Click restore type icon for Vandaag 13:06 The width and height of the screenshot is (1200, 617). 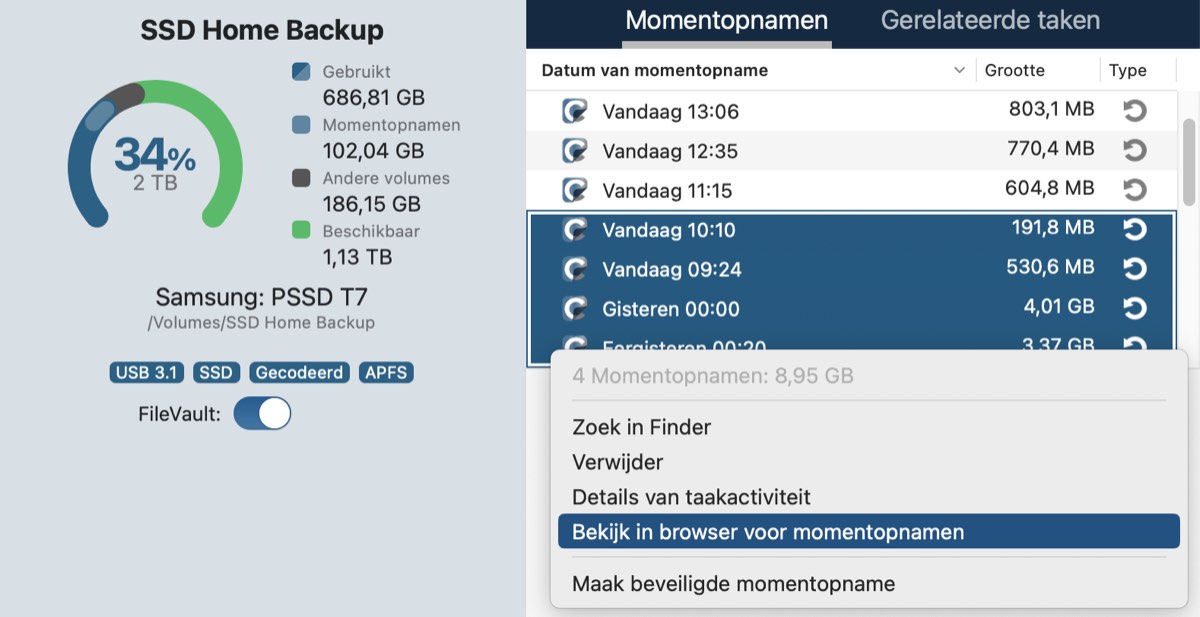pyautogui.click(x=1134, y=111)
